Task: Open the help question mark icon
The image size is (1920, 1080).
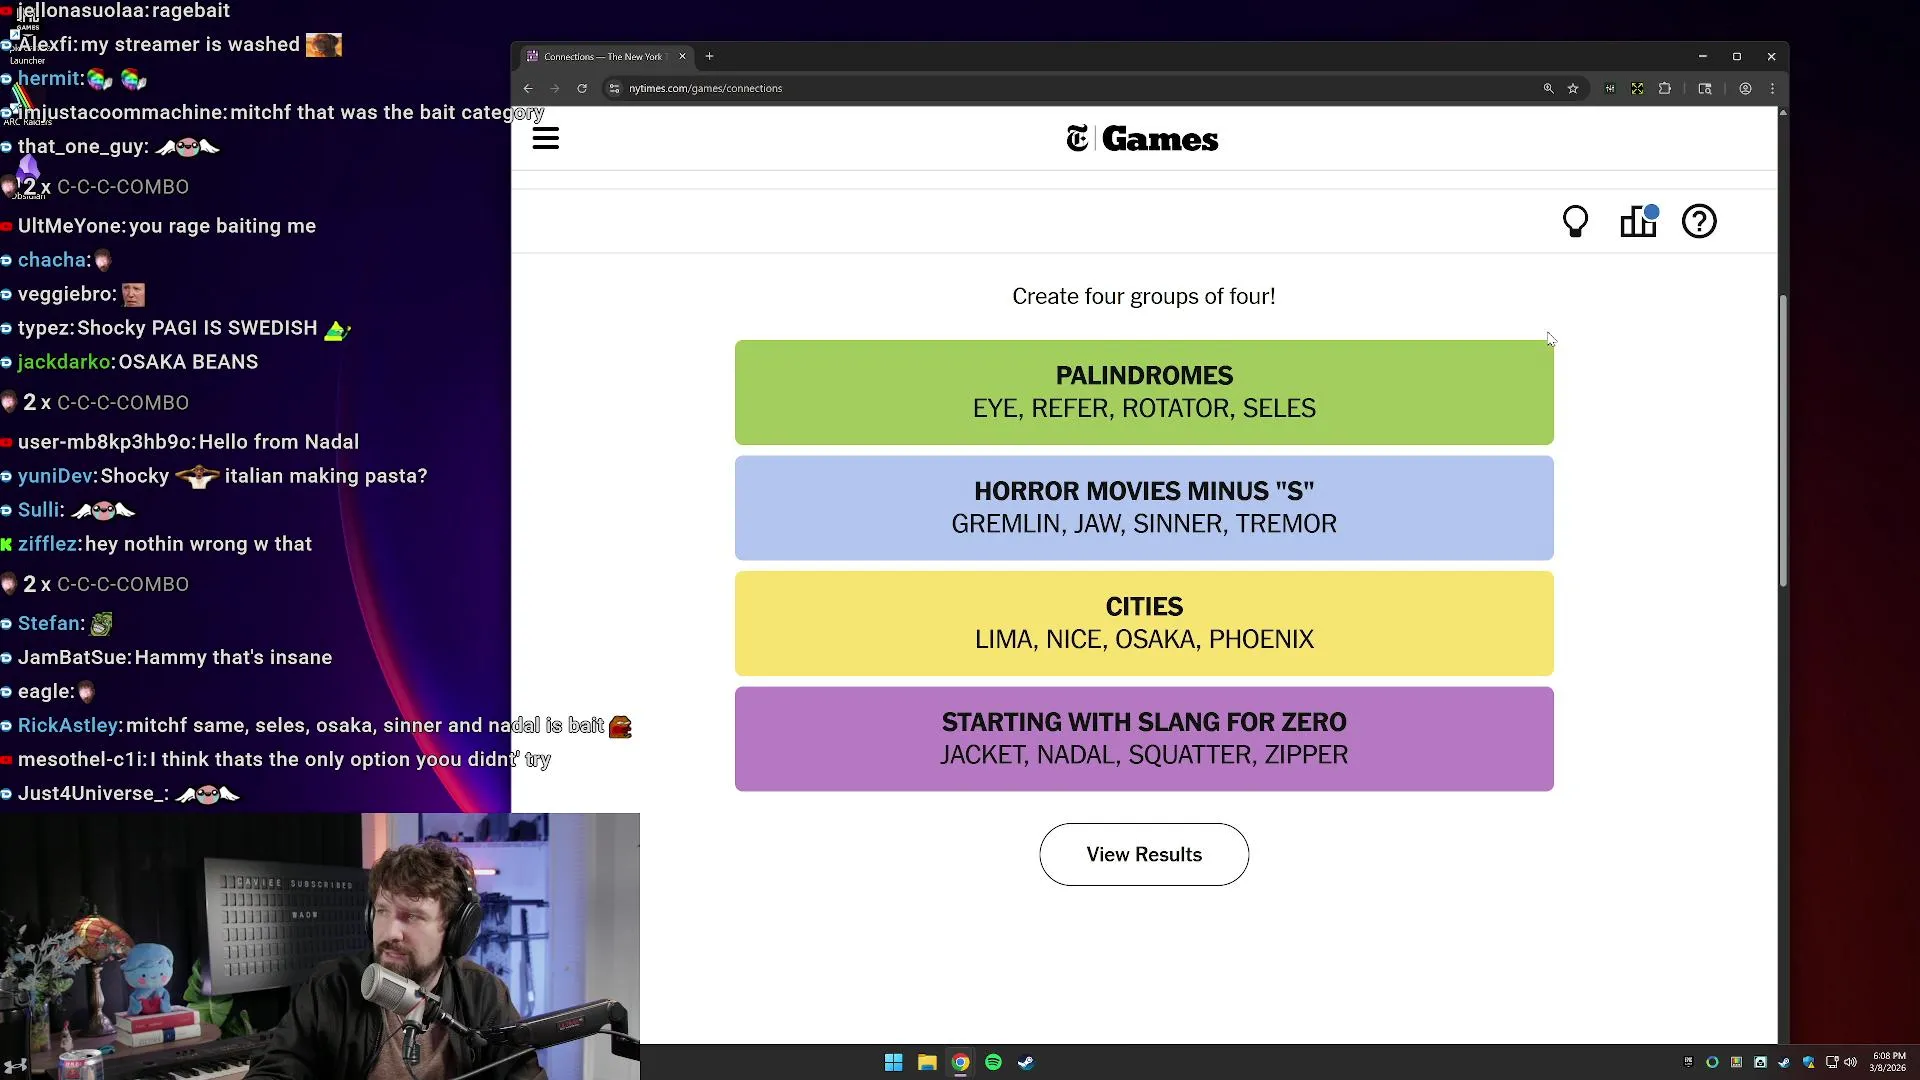Action: point(1699,221)
